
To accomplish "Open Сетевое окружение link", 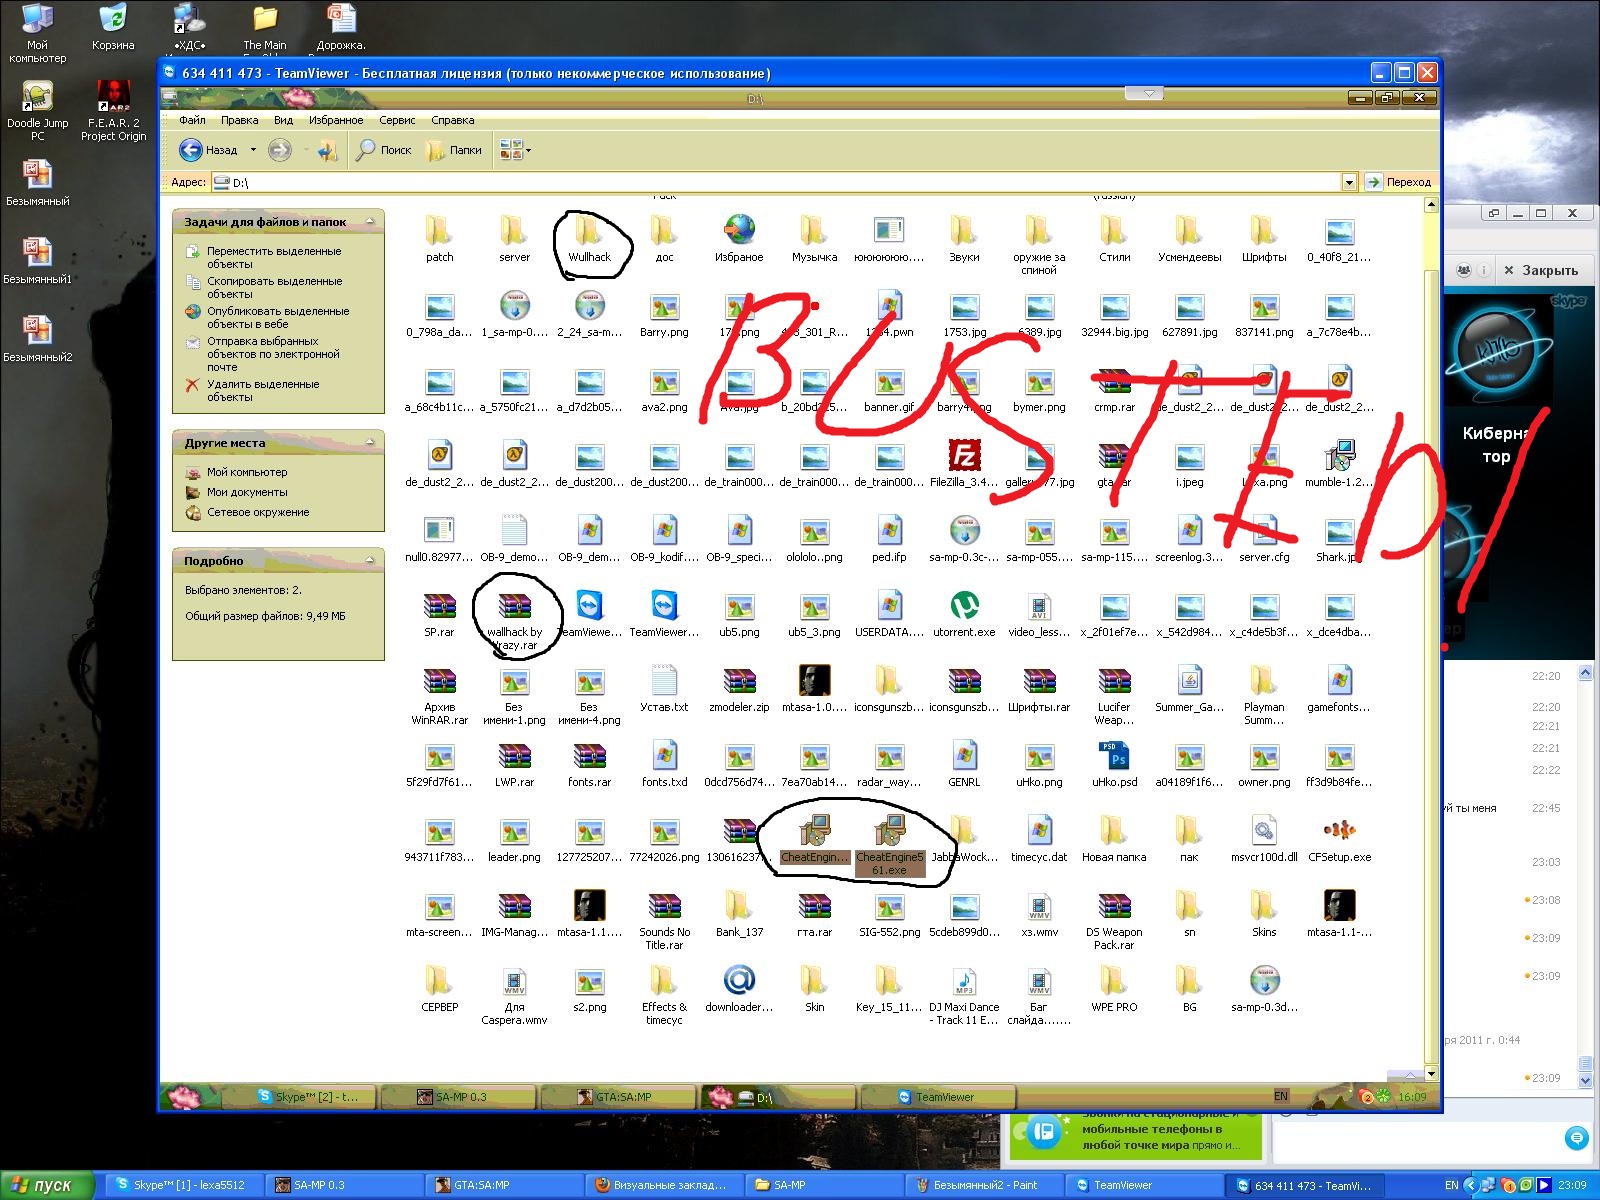I will [x=257, y=512].
